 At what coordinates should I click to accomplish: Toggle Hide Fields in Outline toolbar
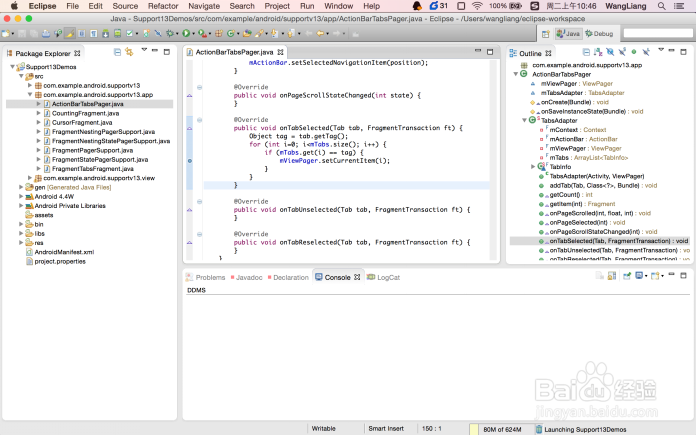(x=610, y=52)
